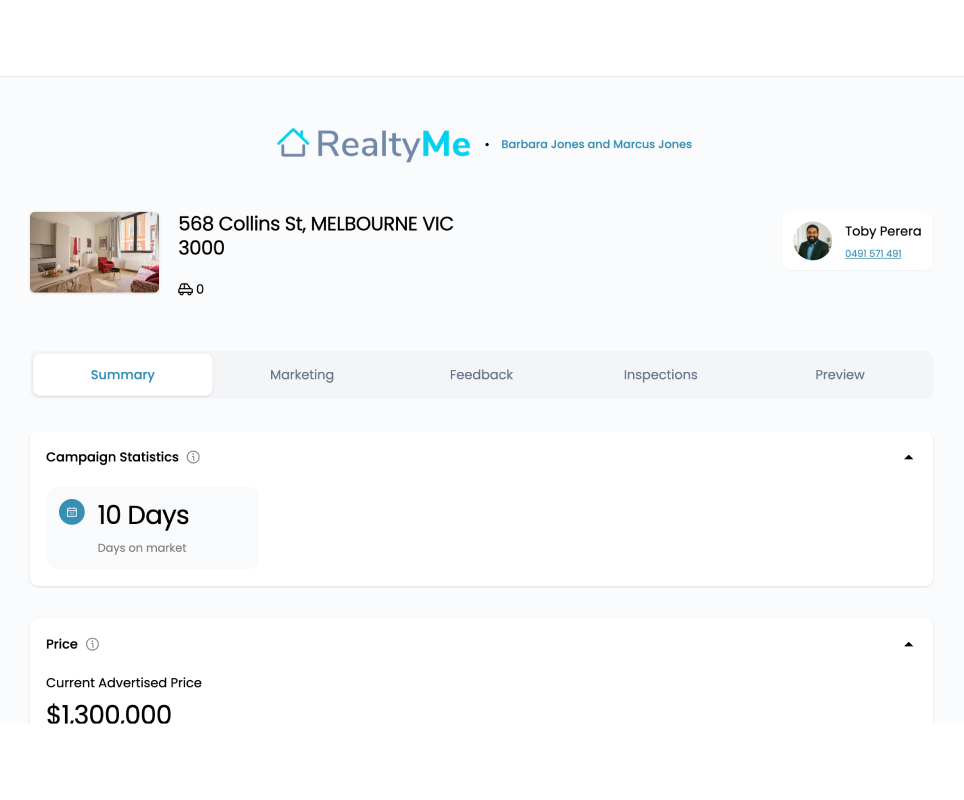Go to the Inspections tab

[x=660, y=374]
